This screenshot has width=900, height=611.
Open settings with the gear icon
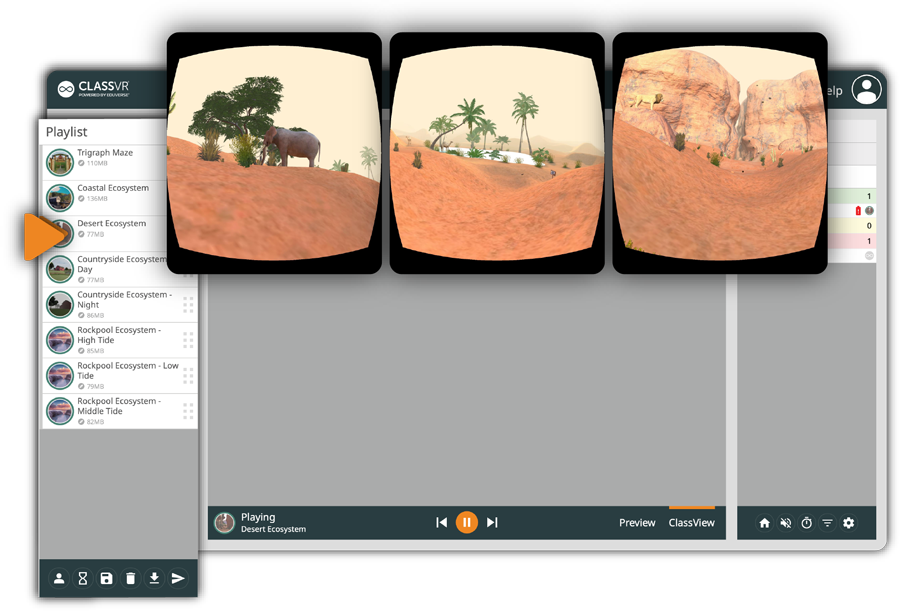(x=848, y=523)
